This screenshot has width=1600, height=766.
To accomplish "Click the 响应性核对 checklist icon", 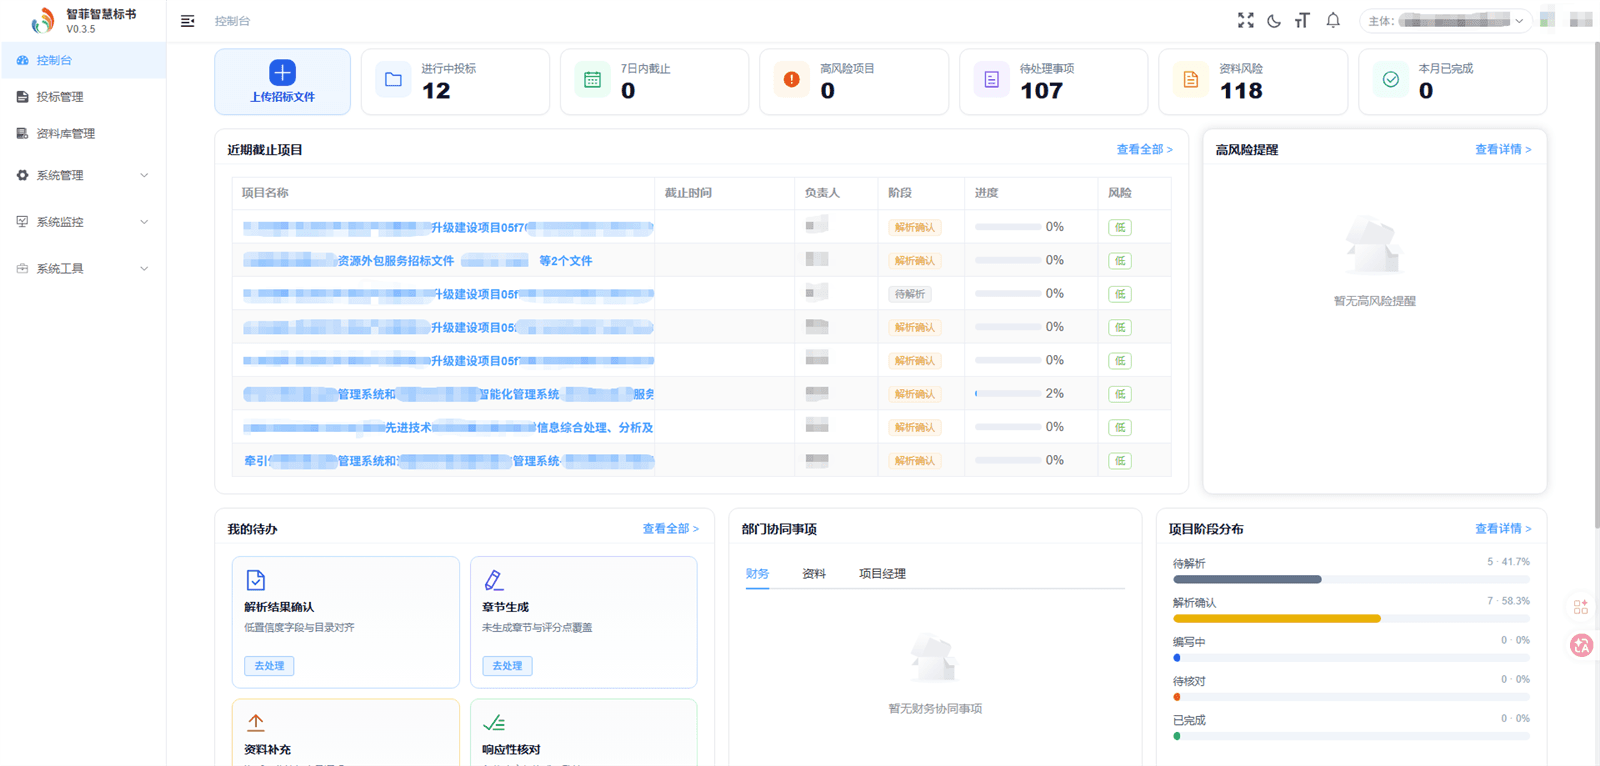I will (494, 722).
